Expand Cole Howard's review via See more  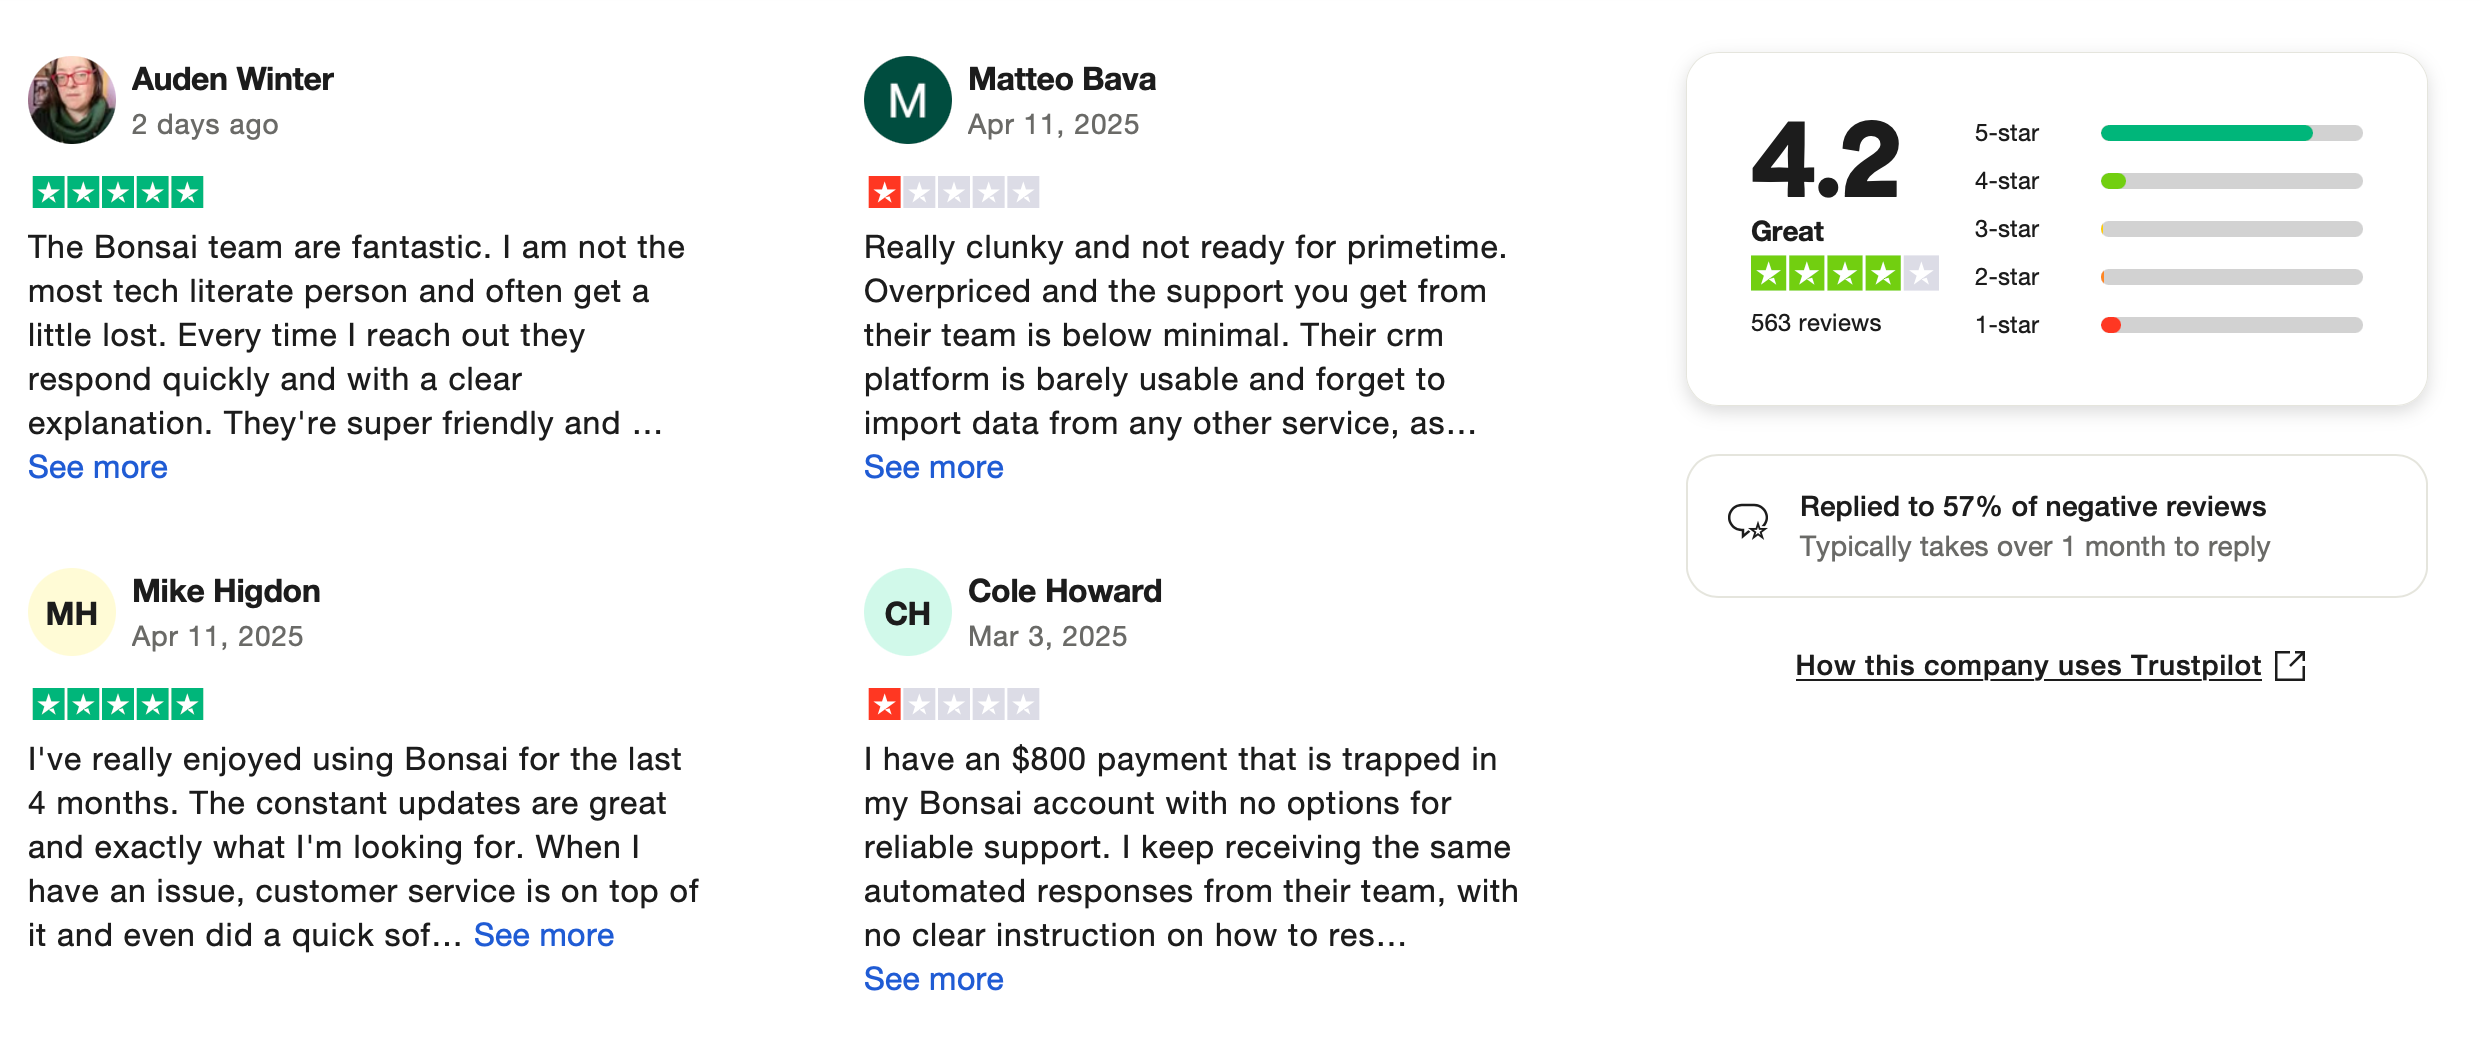933,979
